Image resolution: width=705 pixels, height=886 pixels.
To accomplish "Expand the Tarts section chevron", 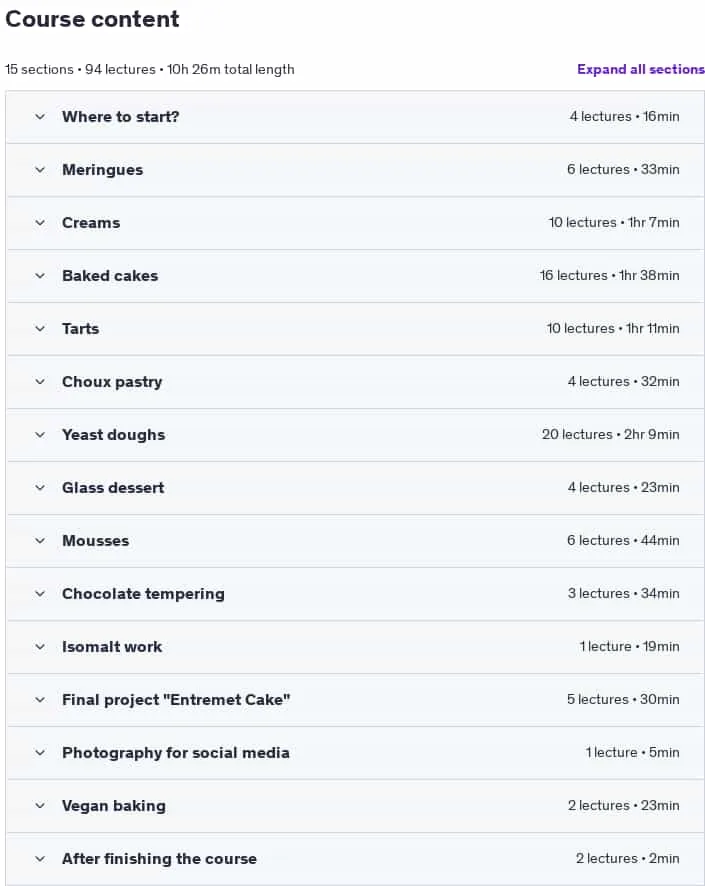I will (x=40, y=329).
